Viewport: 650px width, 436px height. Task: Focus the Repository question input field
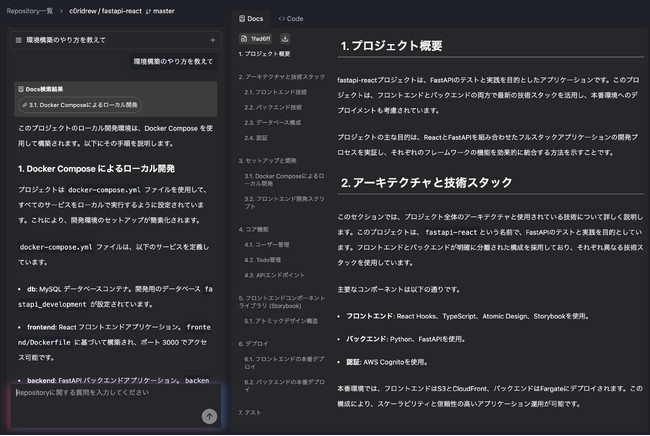point(116,406)
